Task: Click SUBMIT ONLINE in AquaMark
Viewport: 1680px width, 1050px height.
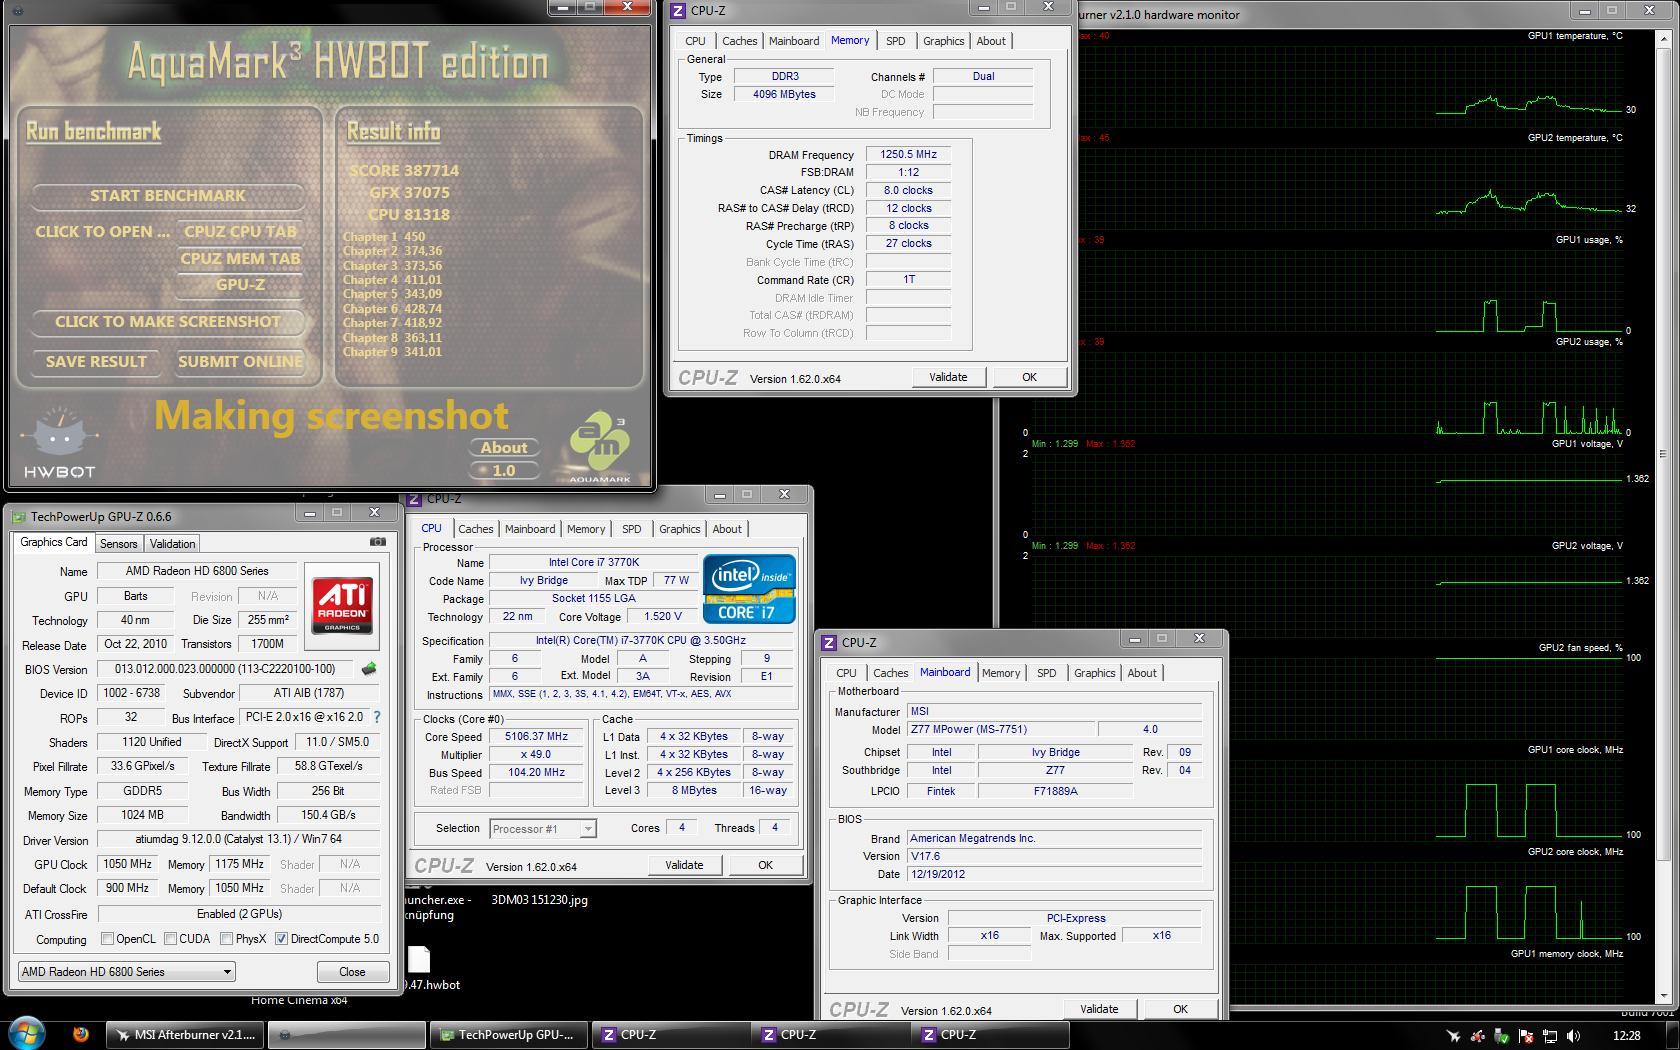Action: click(240, 361)
